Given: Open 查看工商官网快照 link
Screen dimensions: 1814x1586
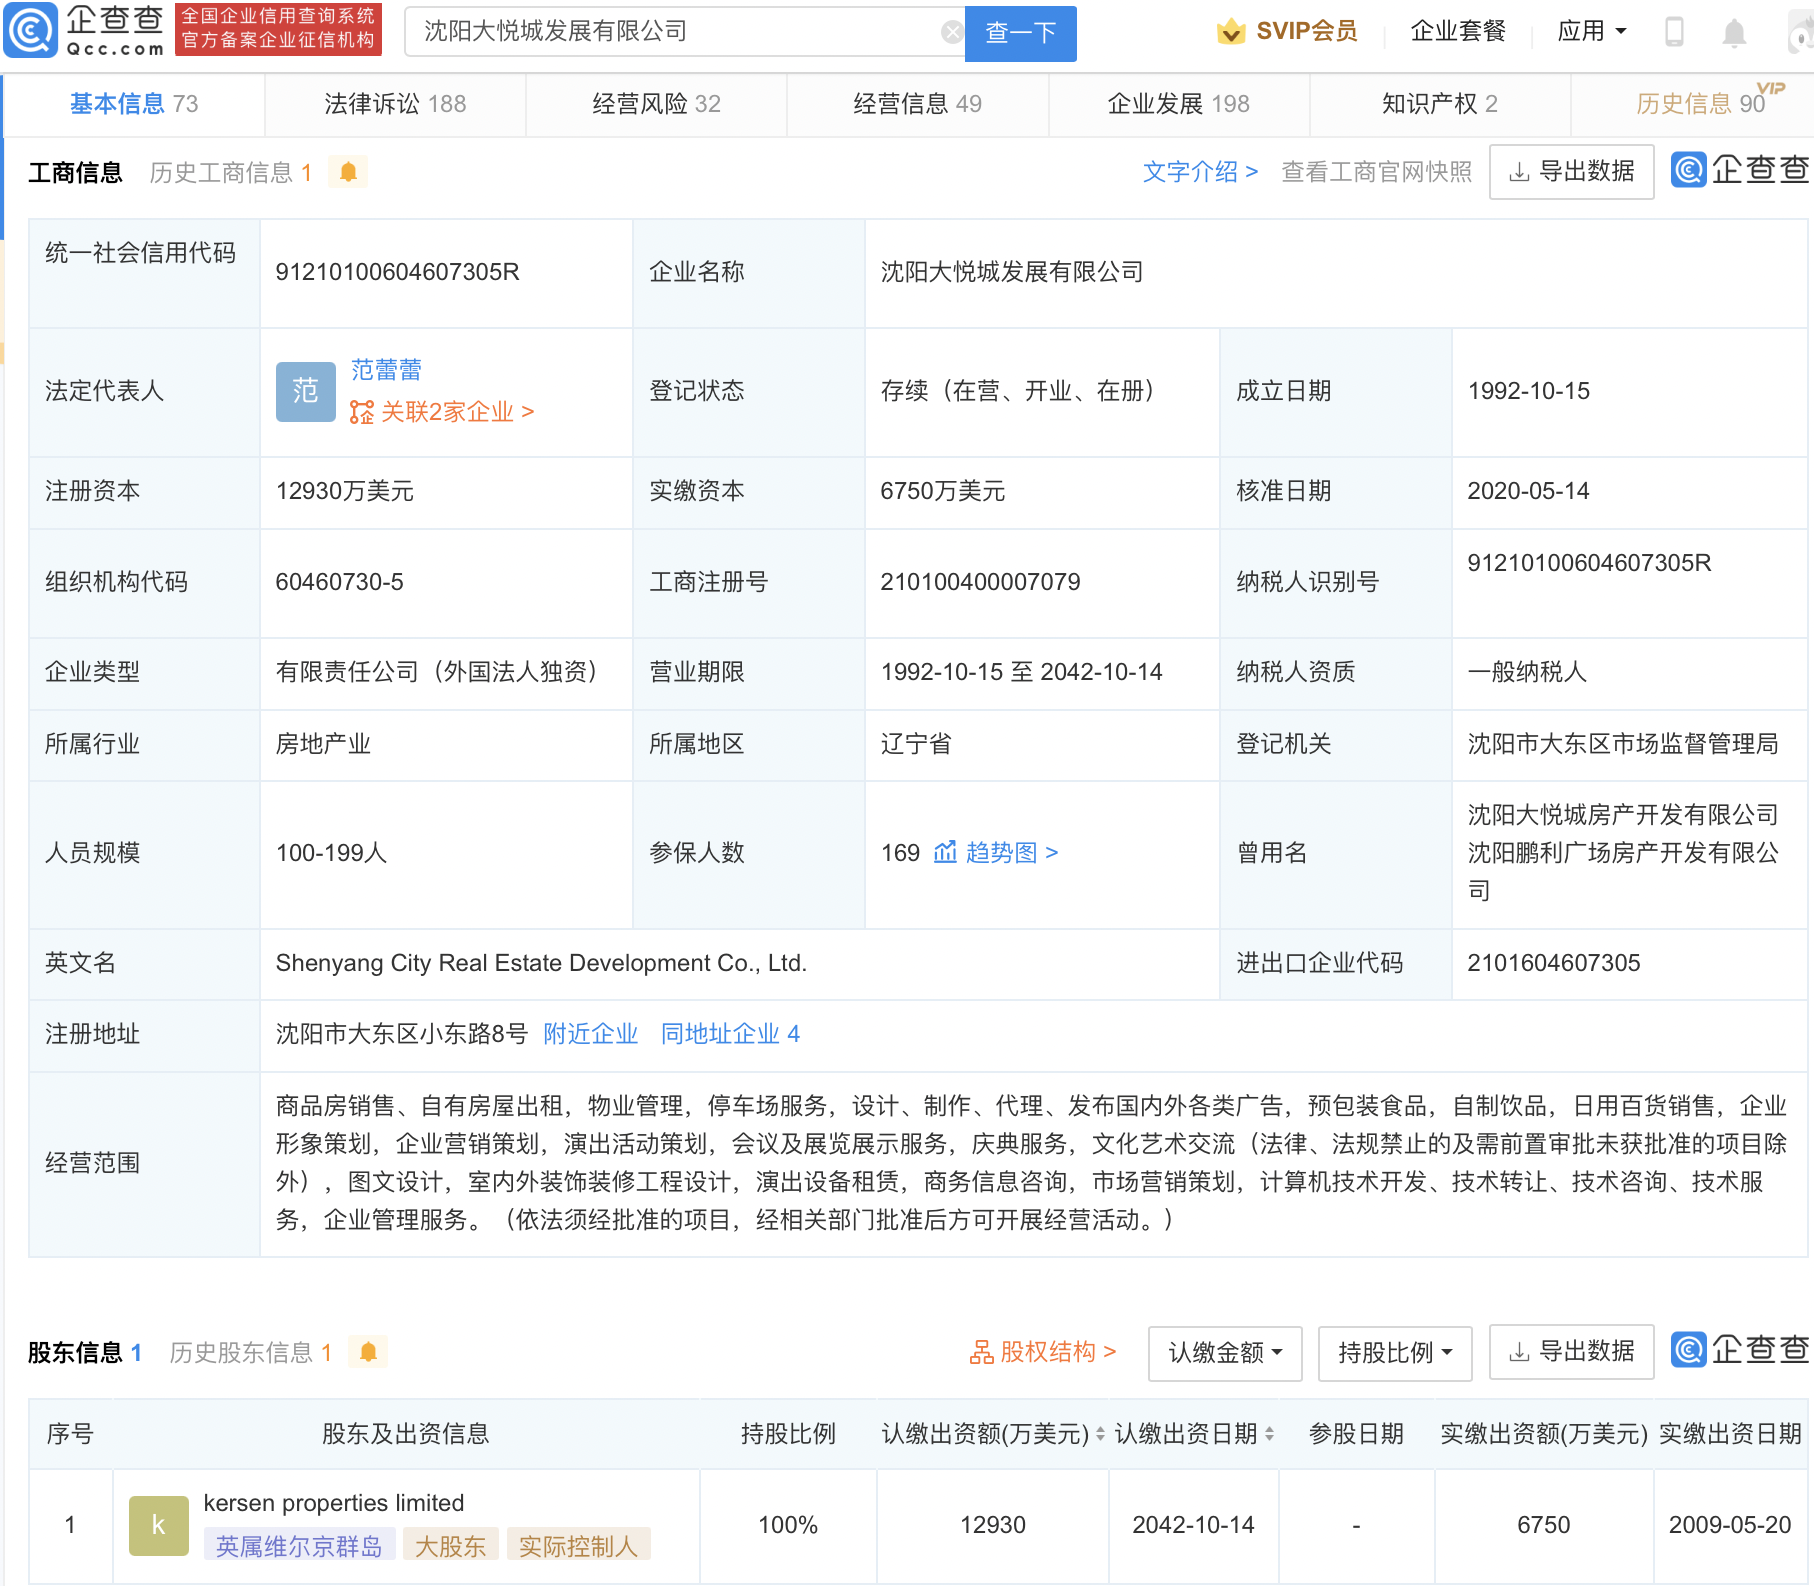Looking at the screenshot, I should click(x=1376, y=172).
